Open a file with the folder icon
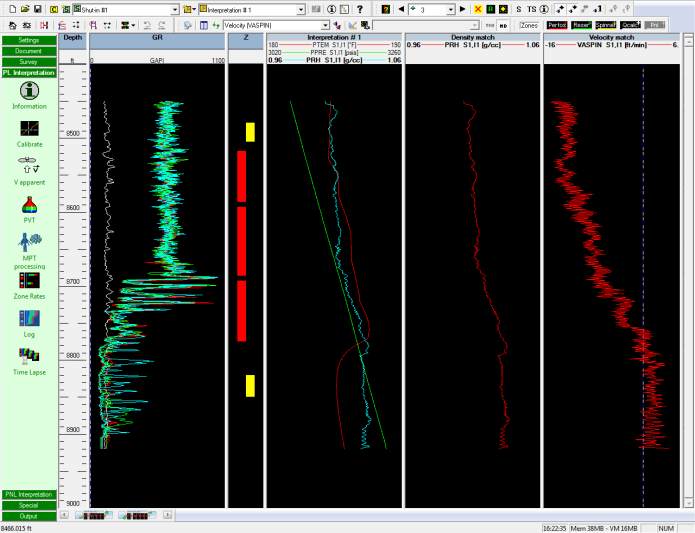 point(25,9)
